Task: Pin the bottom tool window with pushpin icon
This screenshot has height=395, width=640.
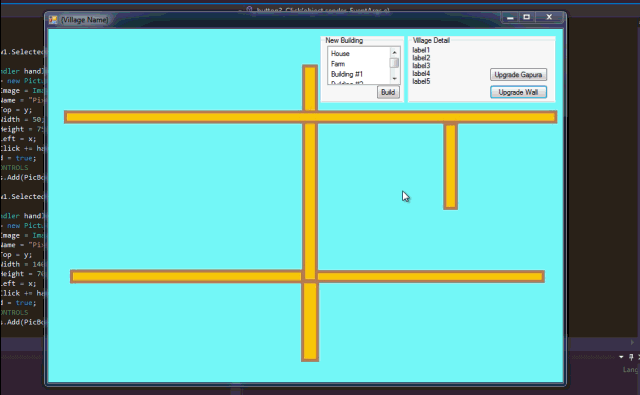Action: coord(631,357)
